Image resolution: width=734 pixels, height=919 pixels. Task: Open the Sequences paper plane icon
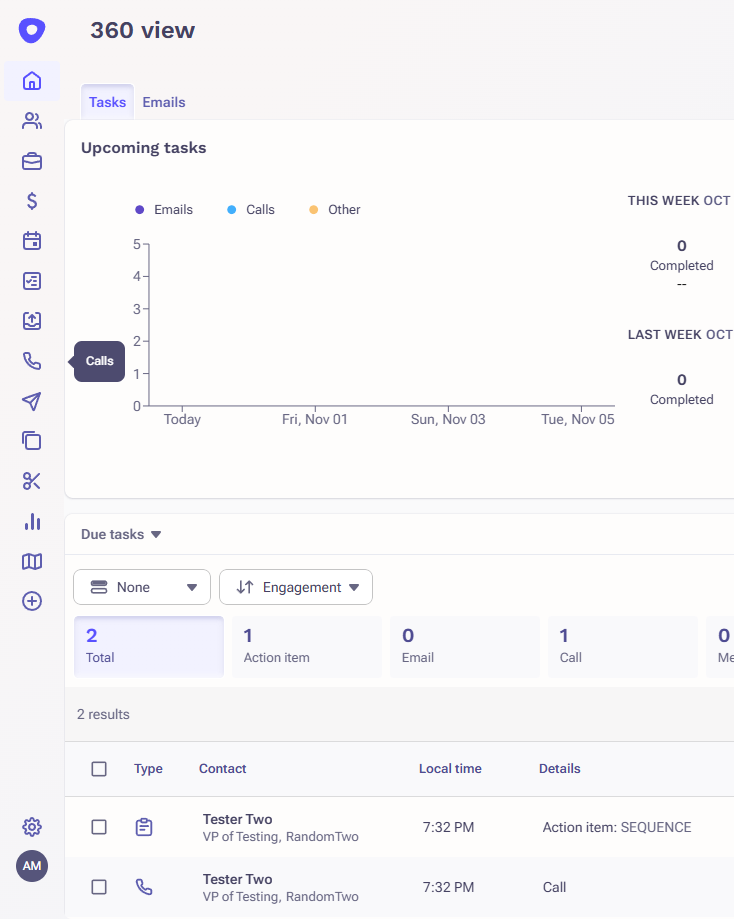(32, 401)
